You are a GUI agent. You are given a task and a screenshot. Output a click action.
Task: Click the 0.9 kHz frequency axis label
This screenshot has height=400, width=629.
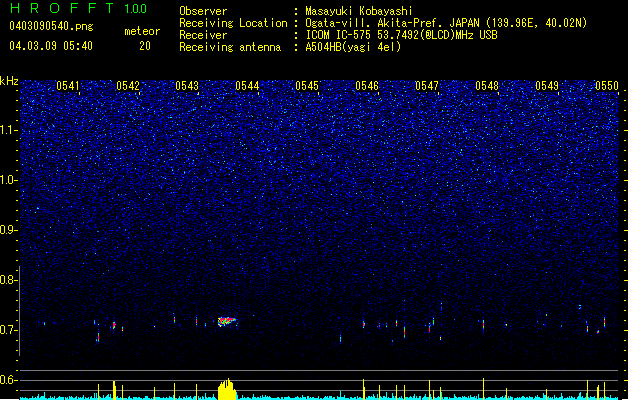click(8, 230)
